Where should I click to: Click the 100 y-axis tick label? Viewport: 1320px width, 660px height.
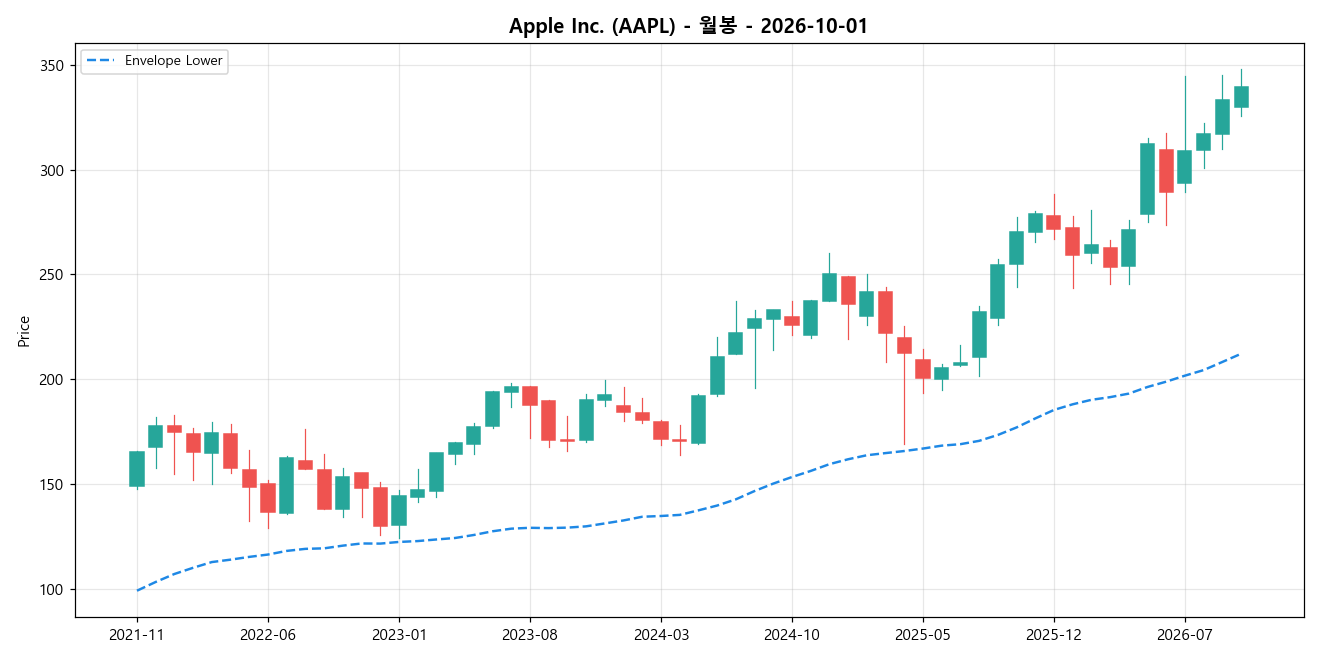53,590
